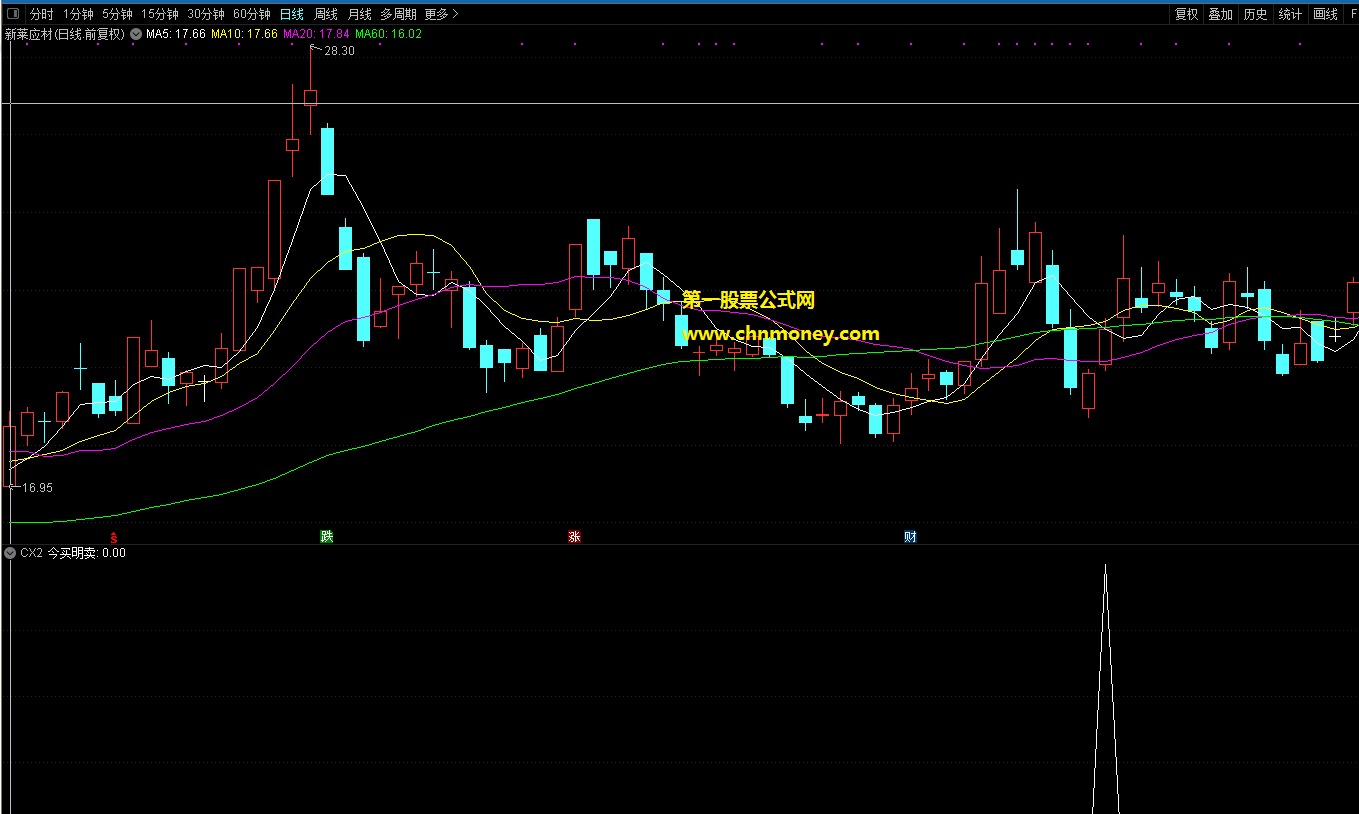Open the 更多 periods menu
Viewport: 1359px width, 814px height.
[441, 14]
